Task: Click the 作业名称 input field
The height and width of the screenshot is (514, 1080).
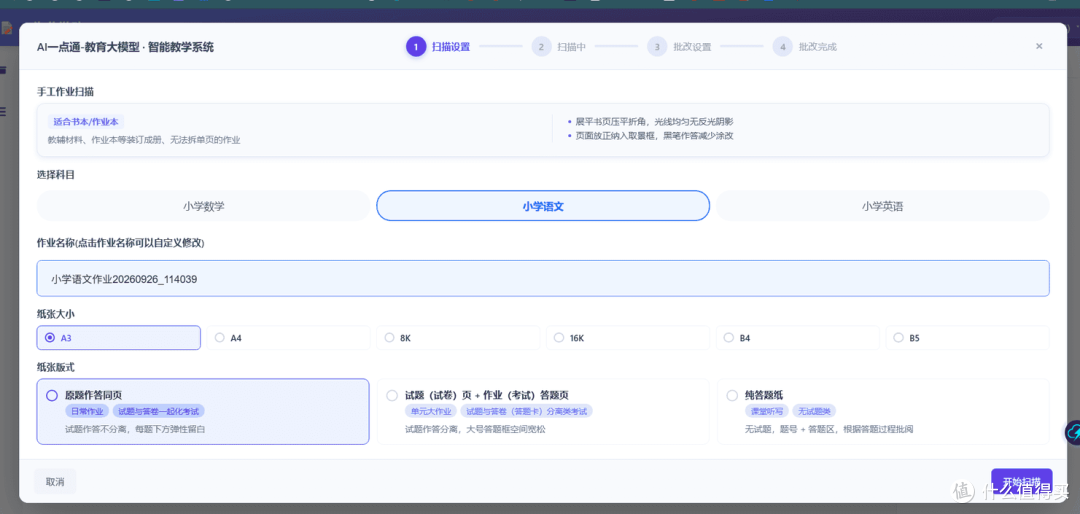Action: [x=543, y=278]
